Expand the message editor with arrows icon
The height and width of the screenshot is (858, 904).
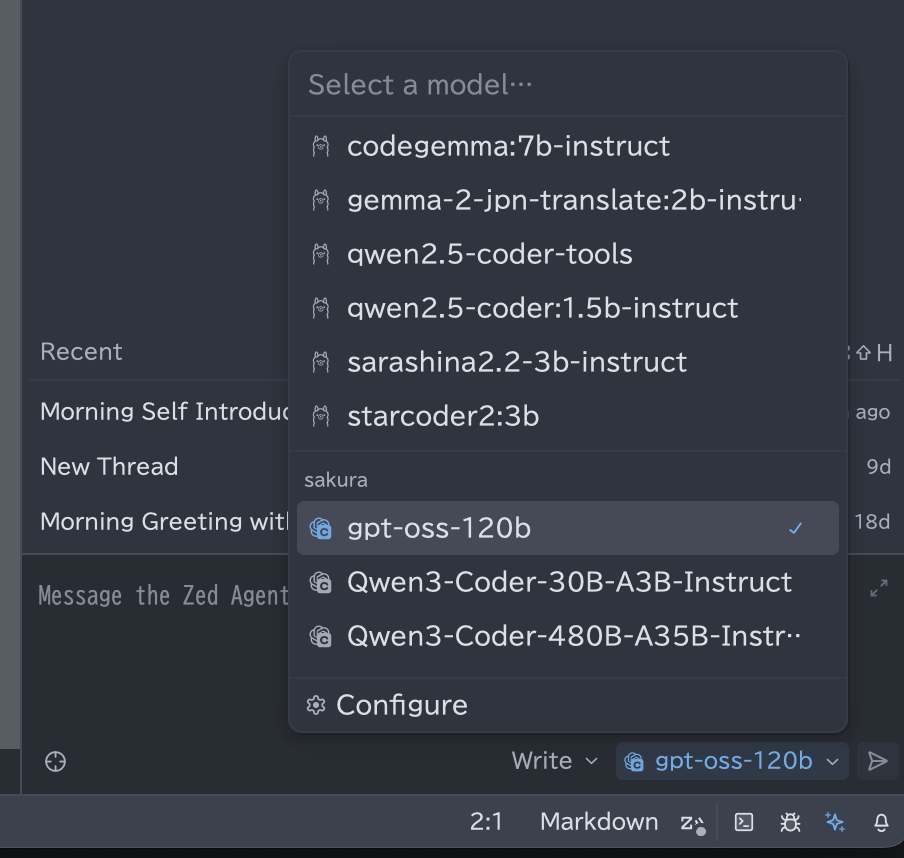[x=879, y=589]
